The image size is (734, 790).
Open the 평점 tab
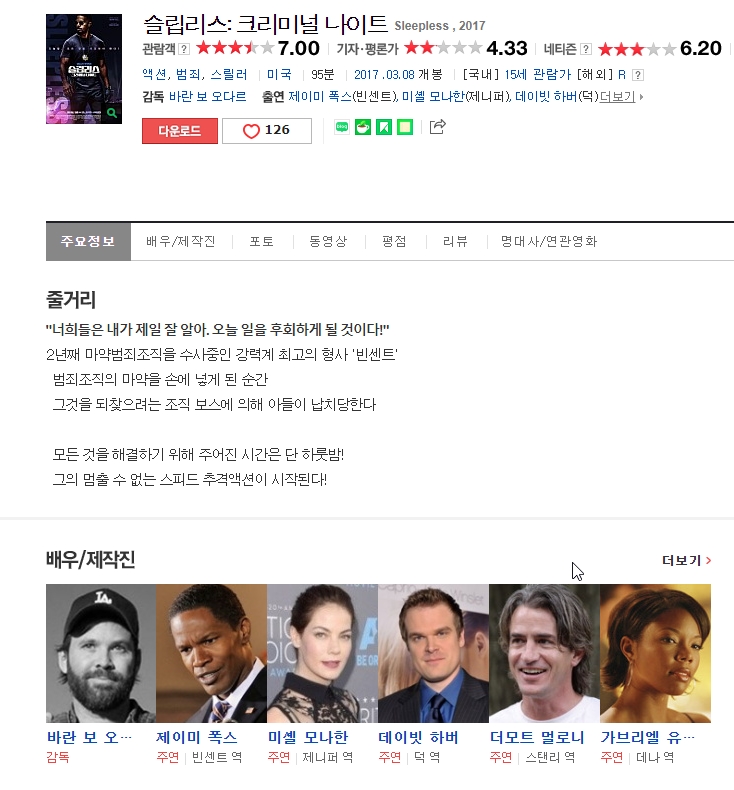click(394, 241)
